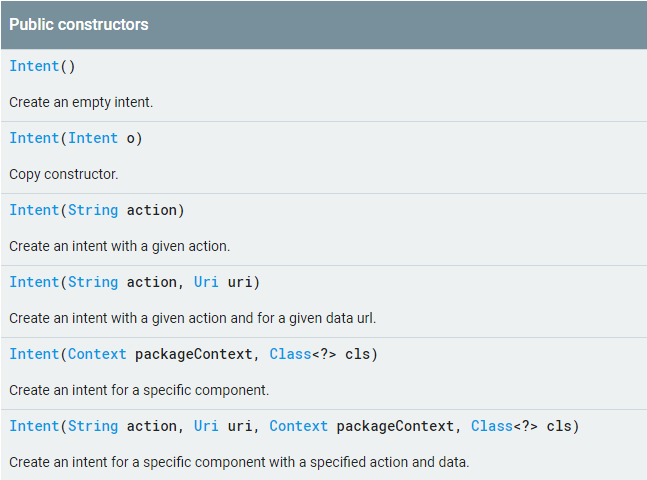Click the 'Public constructors' table header
The height and width of the screenshot is (480, 647).
pos(79,24)
